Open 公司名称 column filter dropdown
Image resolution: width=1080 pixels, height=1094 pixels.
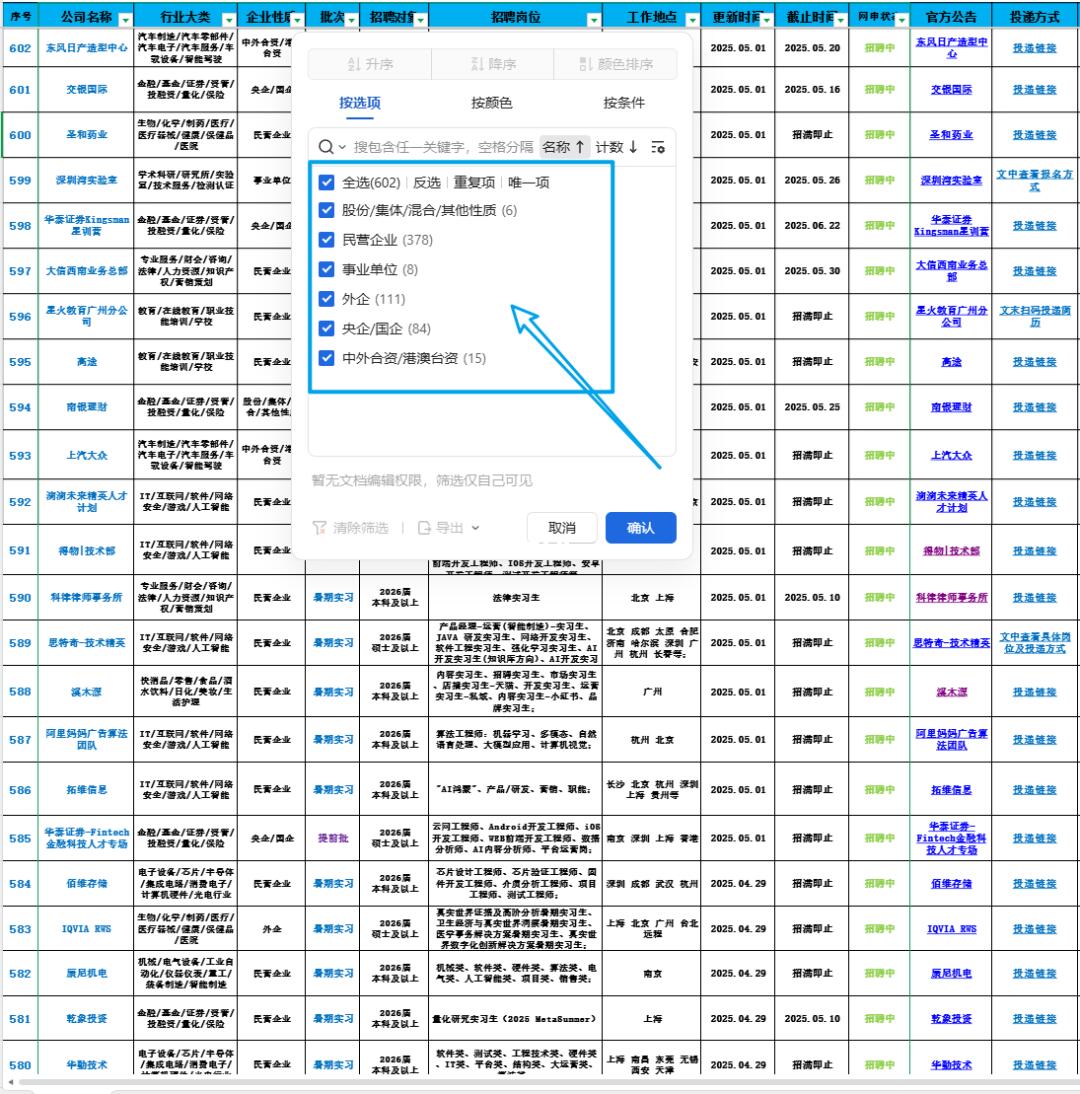[x=126, y=20]
